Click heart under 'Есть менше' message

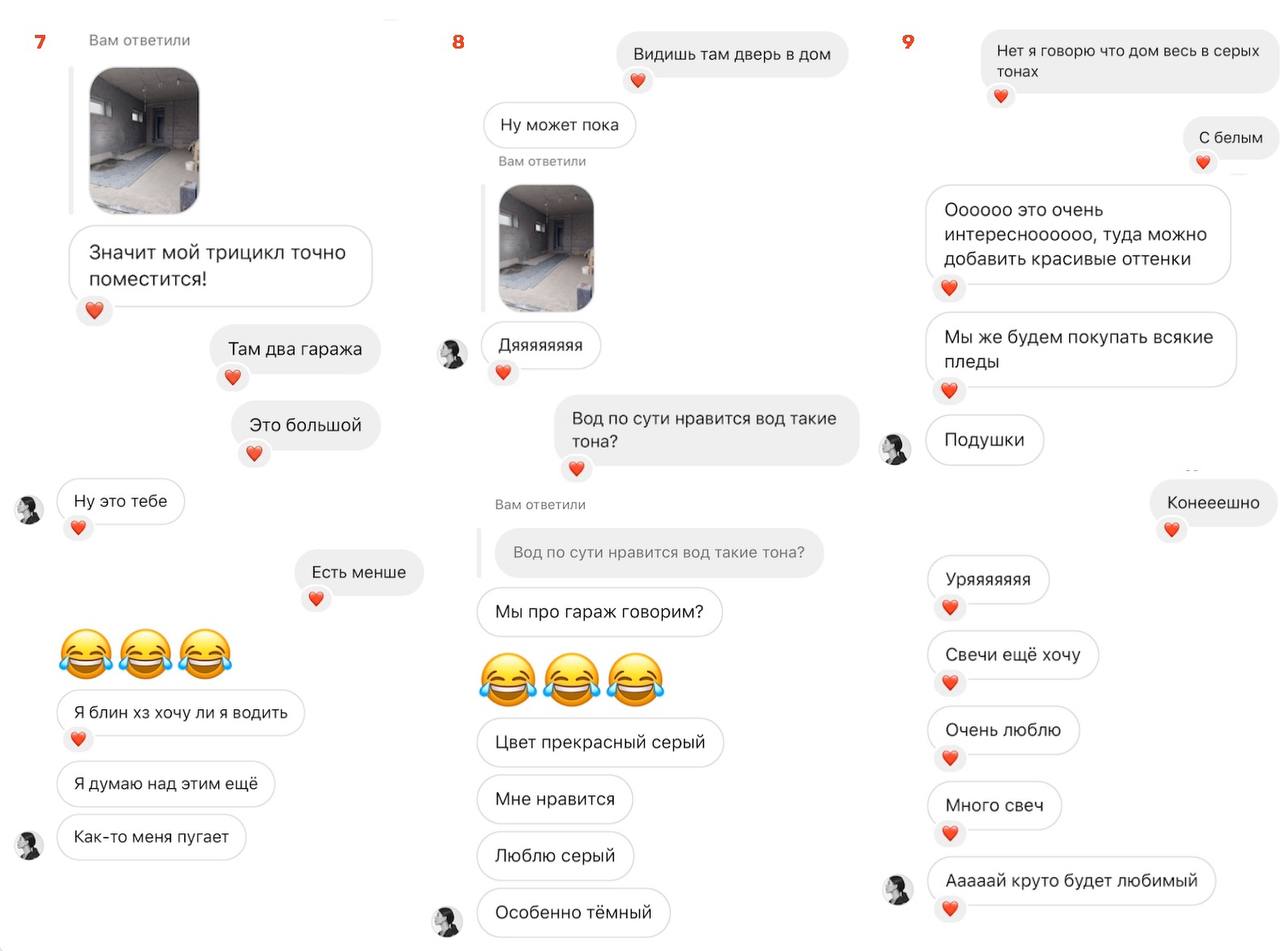click(x=316, y=598)
